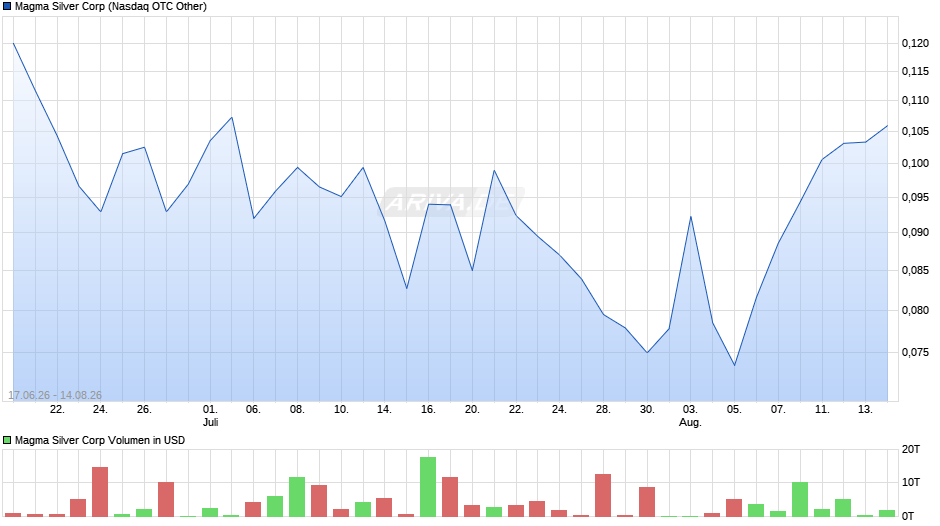This screenshot has width=940, height=526.
Task: Click the 01. Juli date label
Action: 210,415
